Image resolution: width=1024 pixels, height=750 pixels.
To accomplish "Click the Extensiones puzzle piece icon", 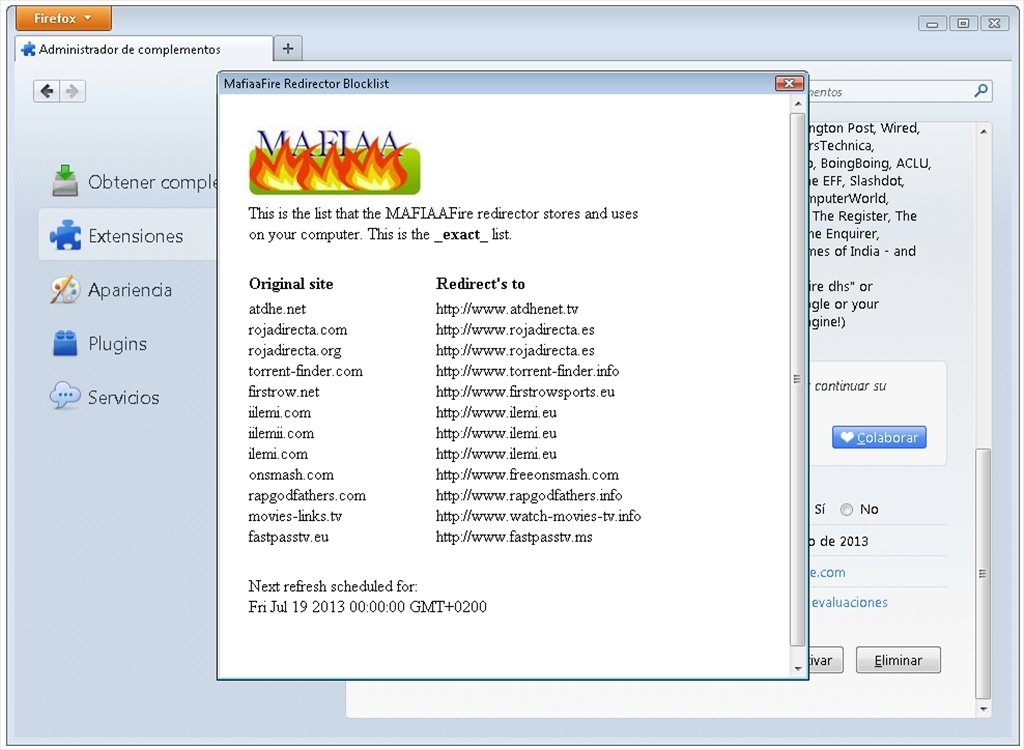I will 65,235.
